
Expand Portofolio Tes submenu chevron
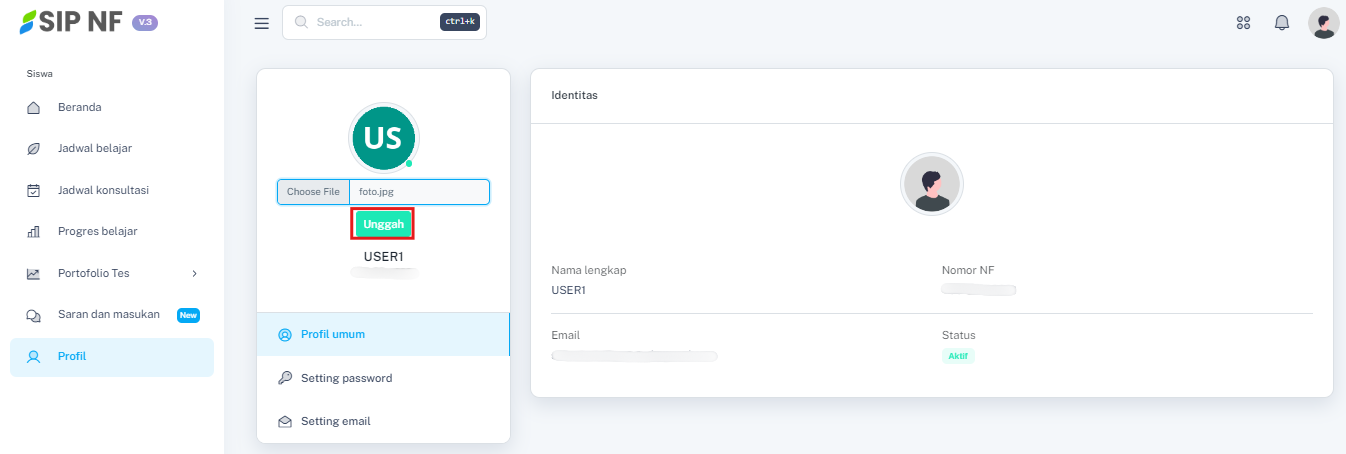point(194,273)
